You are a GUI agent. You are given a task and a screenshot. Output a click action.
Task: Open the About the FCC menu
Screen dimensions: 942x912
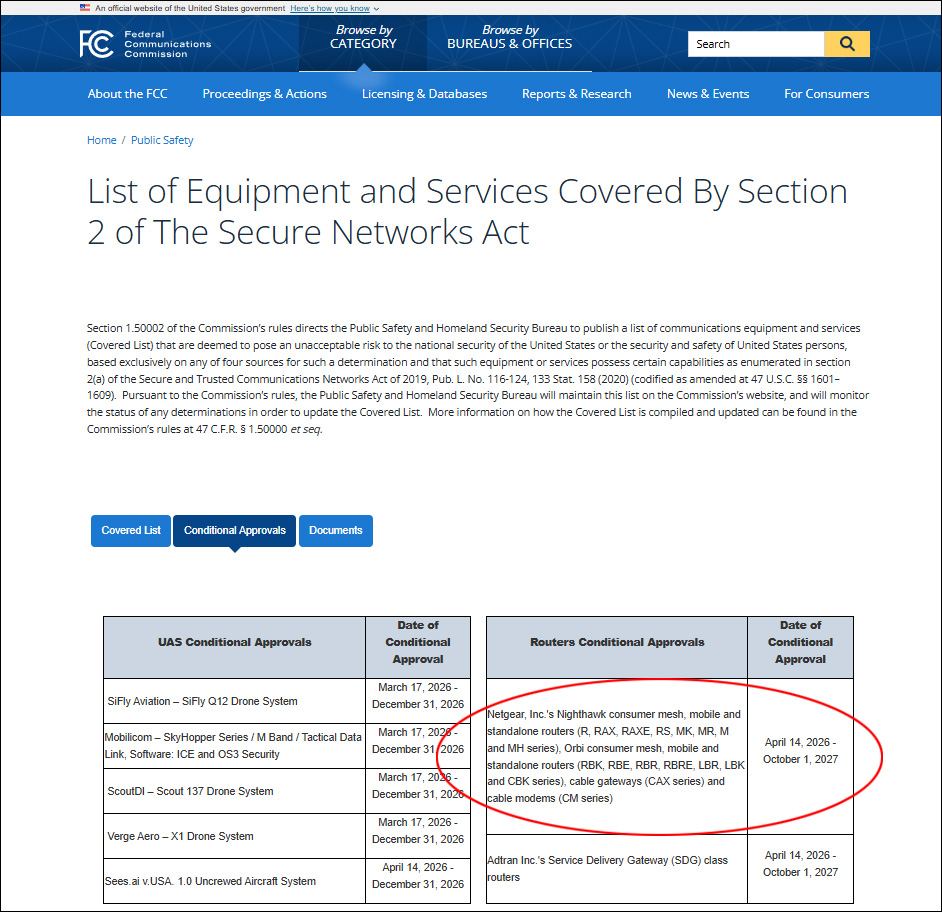(127, 94)
